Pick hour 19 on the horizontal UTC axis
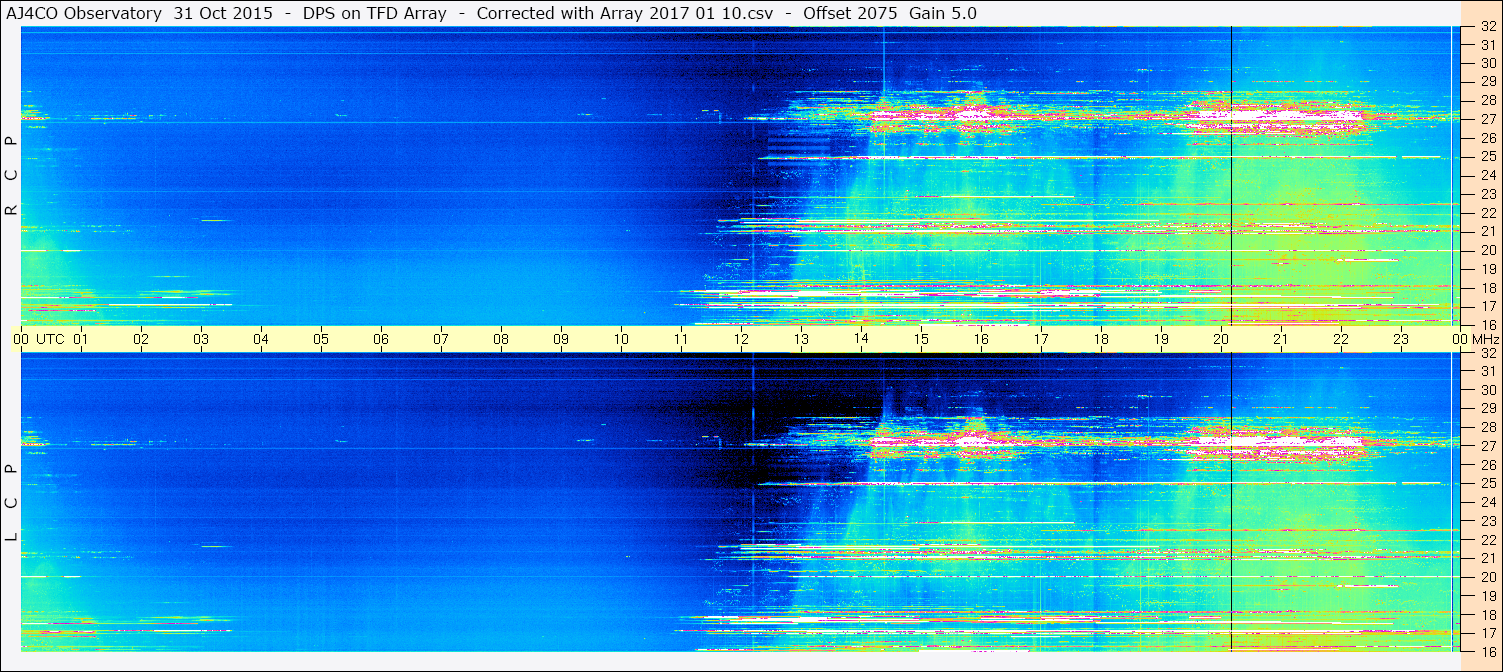This screenshot has height=672, width=1503. point(1161,339)
